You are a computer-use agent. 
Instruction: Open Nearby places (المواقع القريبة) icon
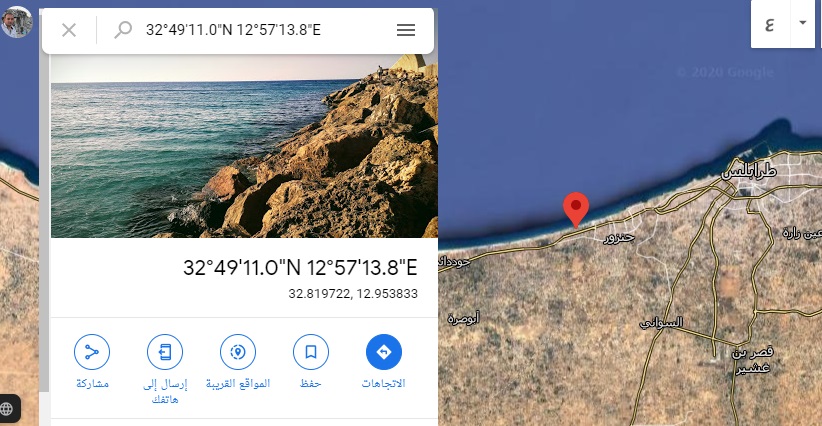tap(238, 352)
